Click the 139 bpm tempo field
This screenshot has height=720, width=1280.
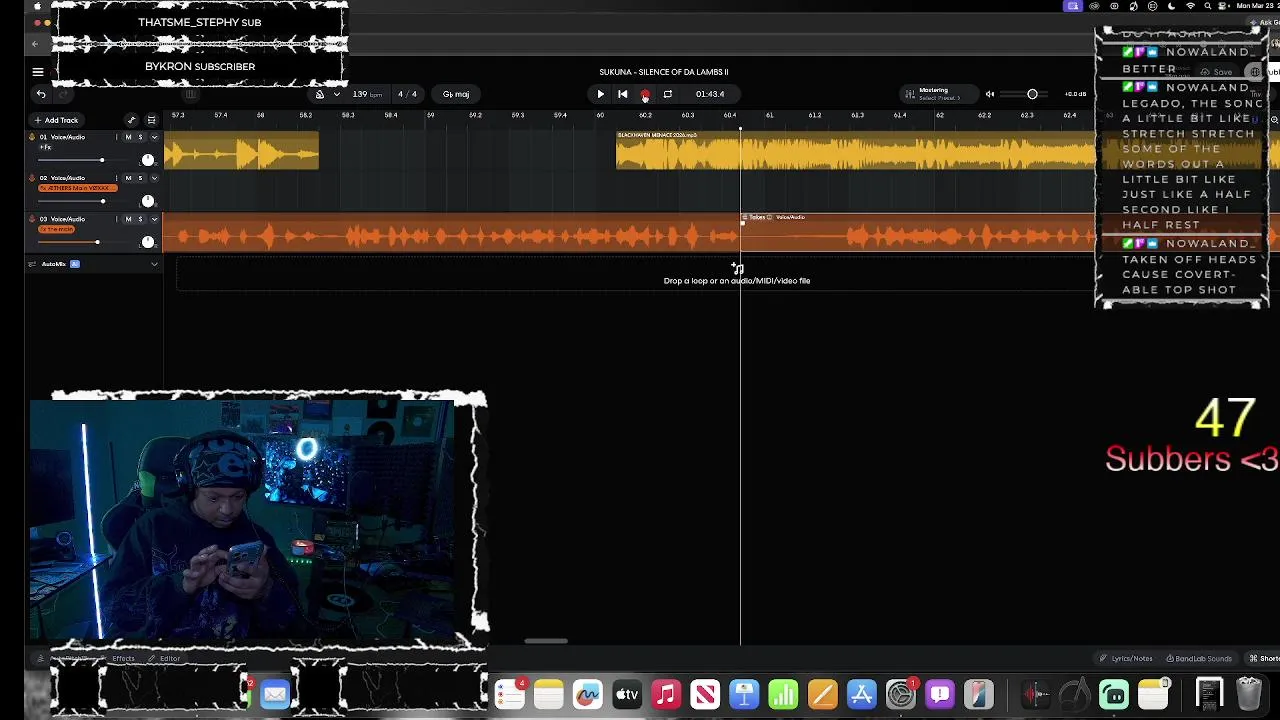pyautogui.click(x=367, y=94)
